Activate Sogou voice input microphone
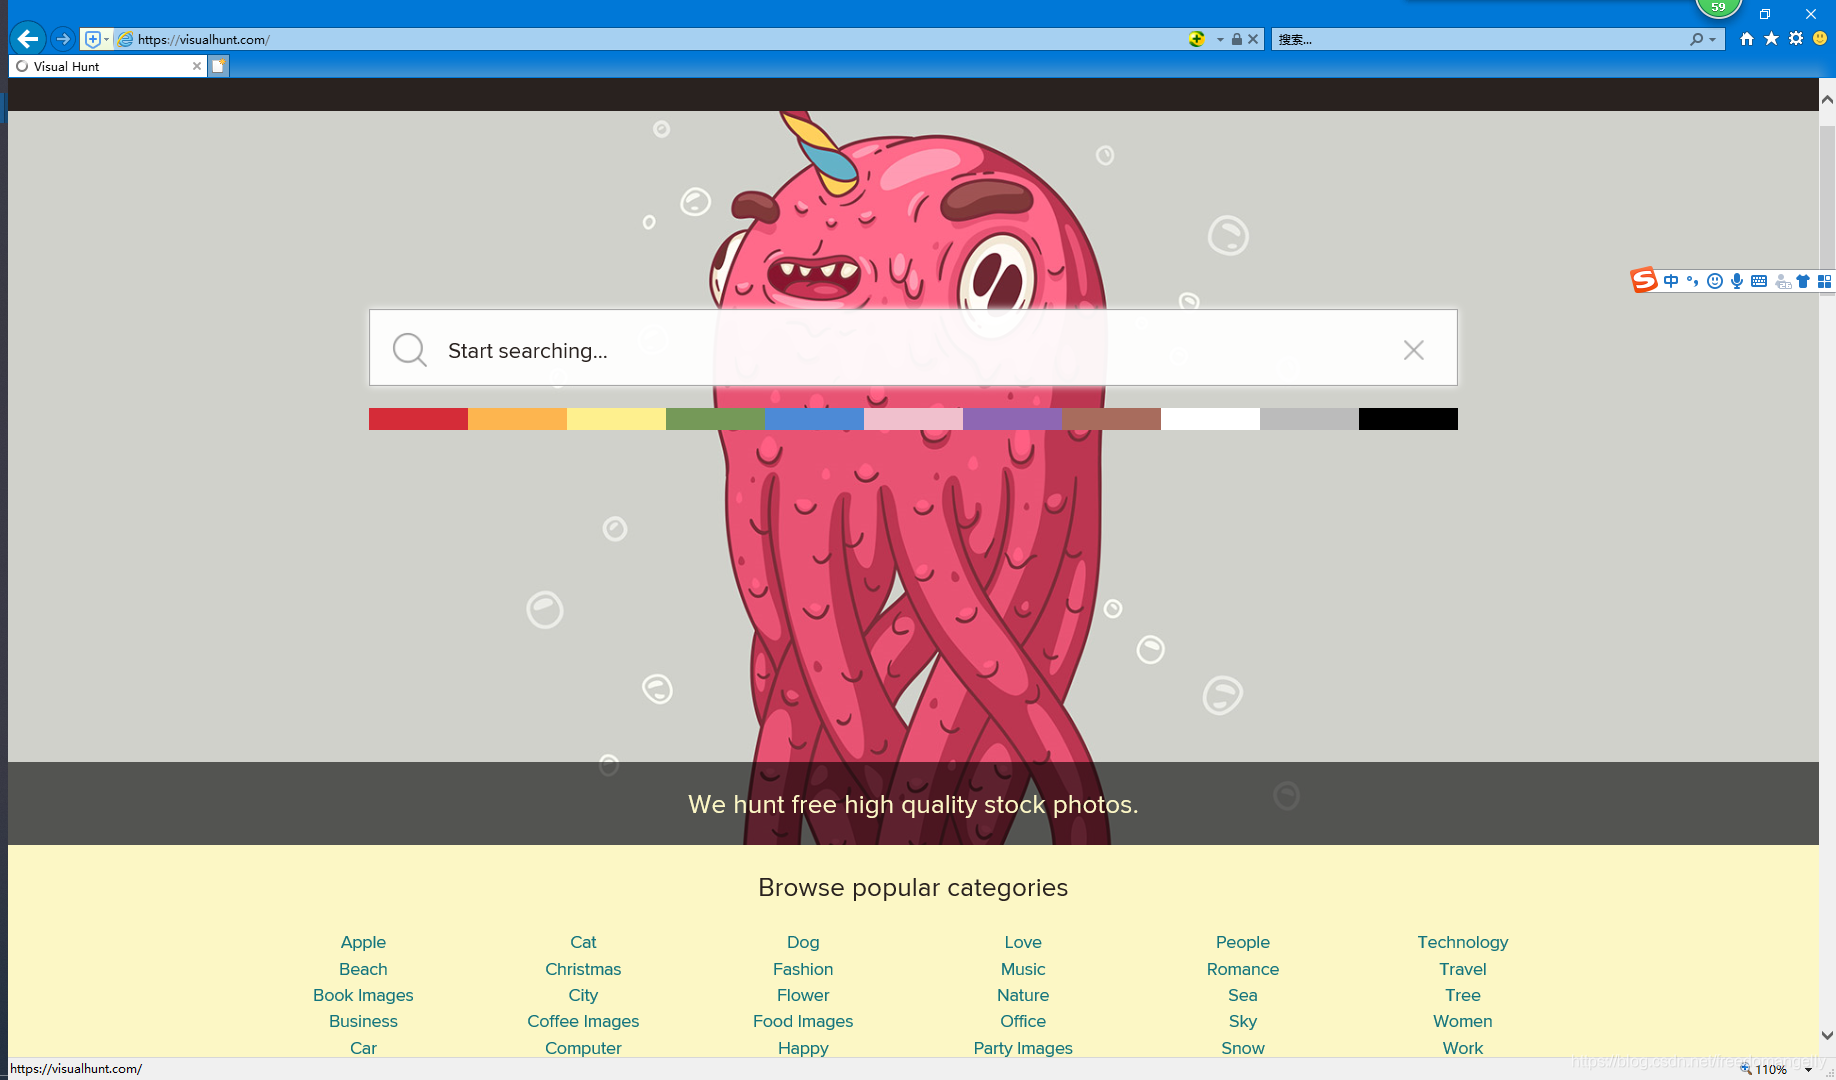1836x1080 pixels. click(1737, 281)
